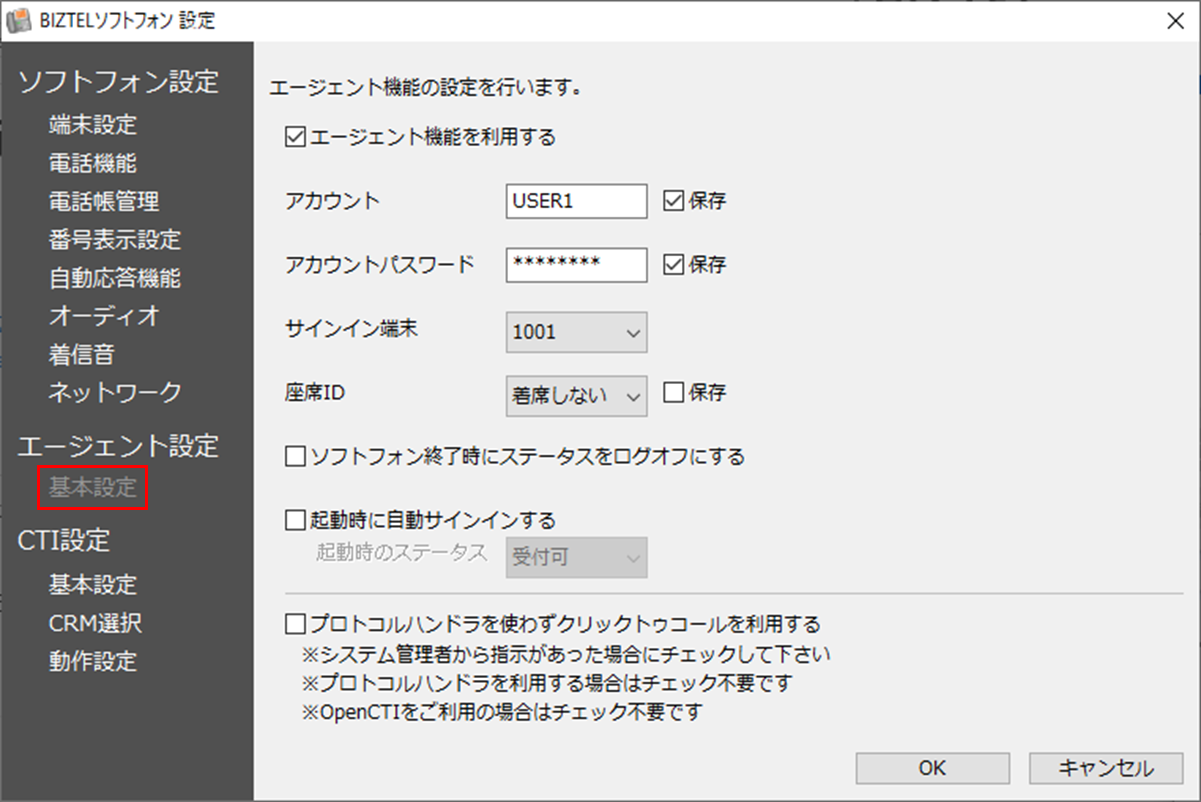This screenshot has height=802, width=1201.
Task: Enable プロトコルハンドラを使わずクリックトゥコール checkbox
Action: (x=295, y=624)
